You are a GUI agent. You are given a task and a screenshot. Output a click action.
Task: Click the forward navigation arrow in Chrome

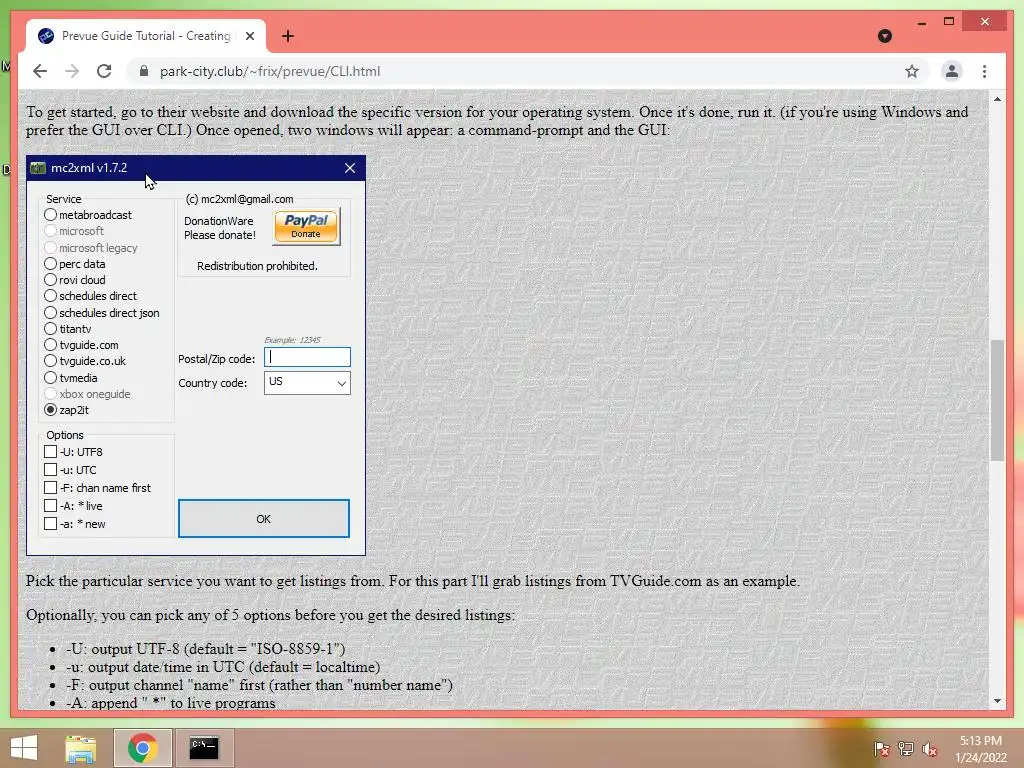click(x=72, y=71)
